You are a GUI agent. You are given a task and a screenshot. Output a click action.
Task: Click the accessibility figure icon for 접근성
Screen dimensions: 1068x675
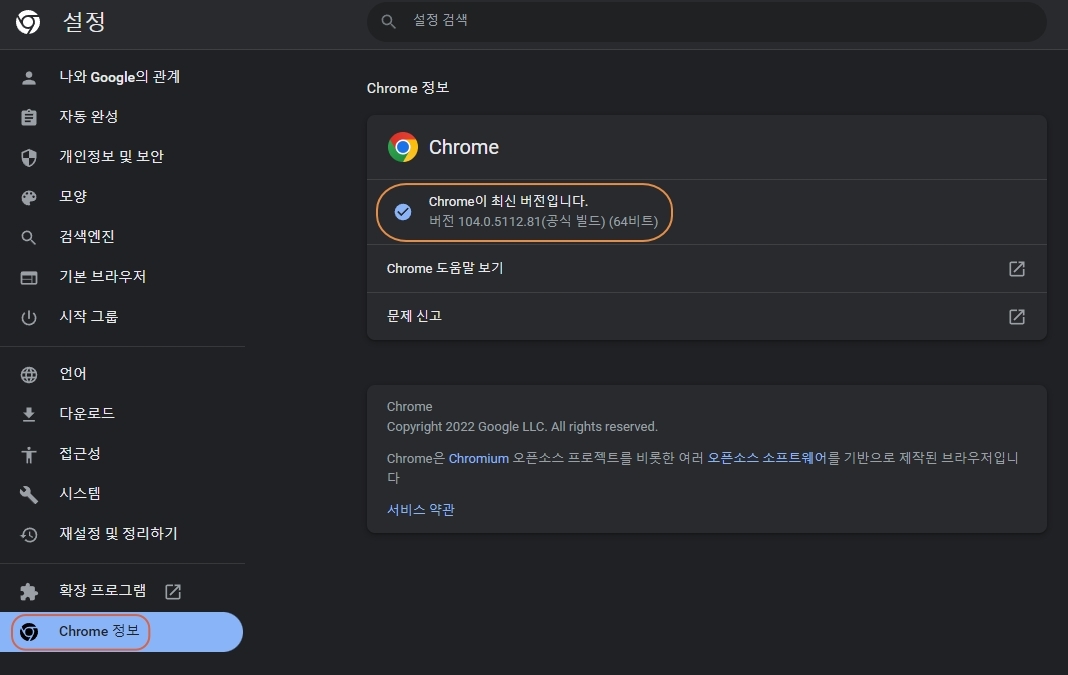(29, 454)
